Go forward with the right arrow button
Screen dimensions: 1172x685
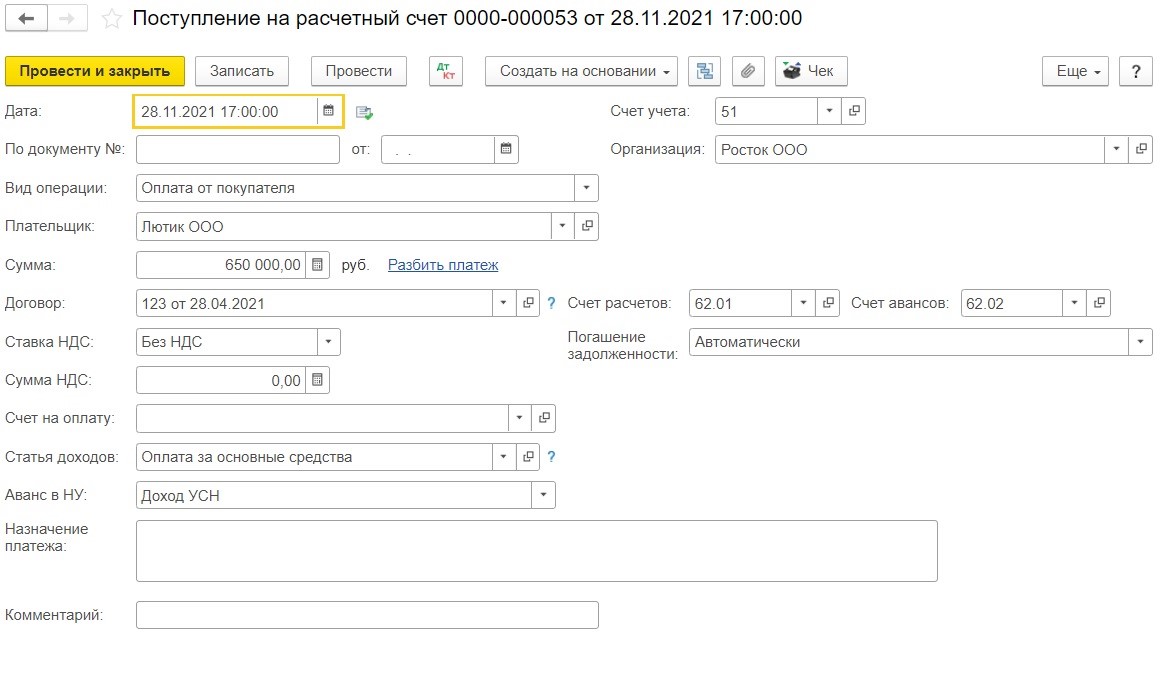coord(67,19)
